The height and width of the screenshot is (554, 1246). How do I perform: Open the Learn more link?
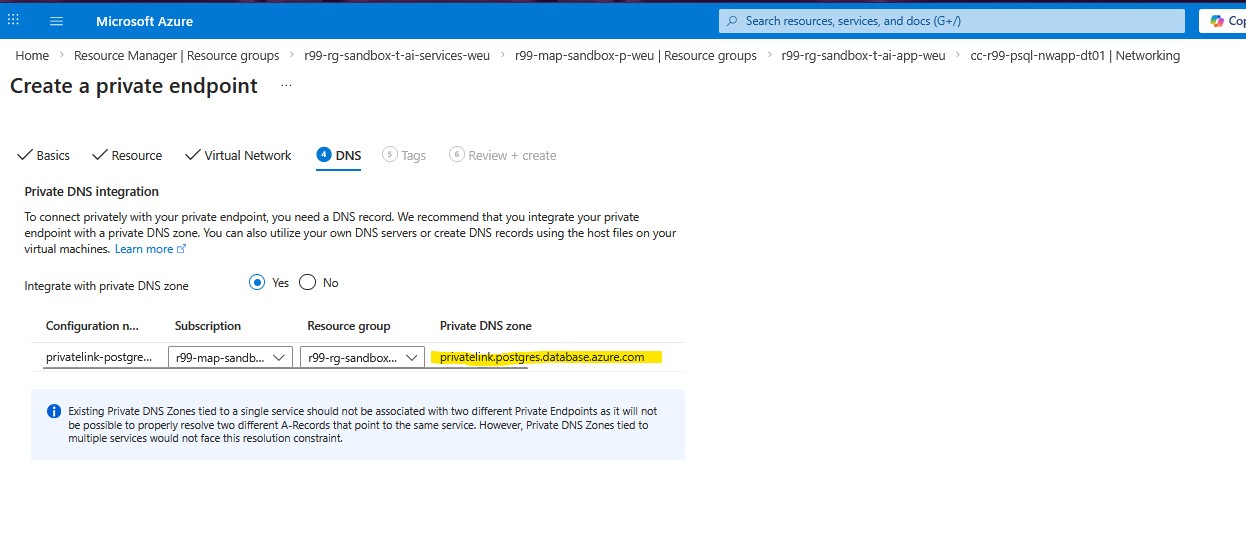(150, 249)
